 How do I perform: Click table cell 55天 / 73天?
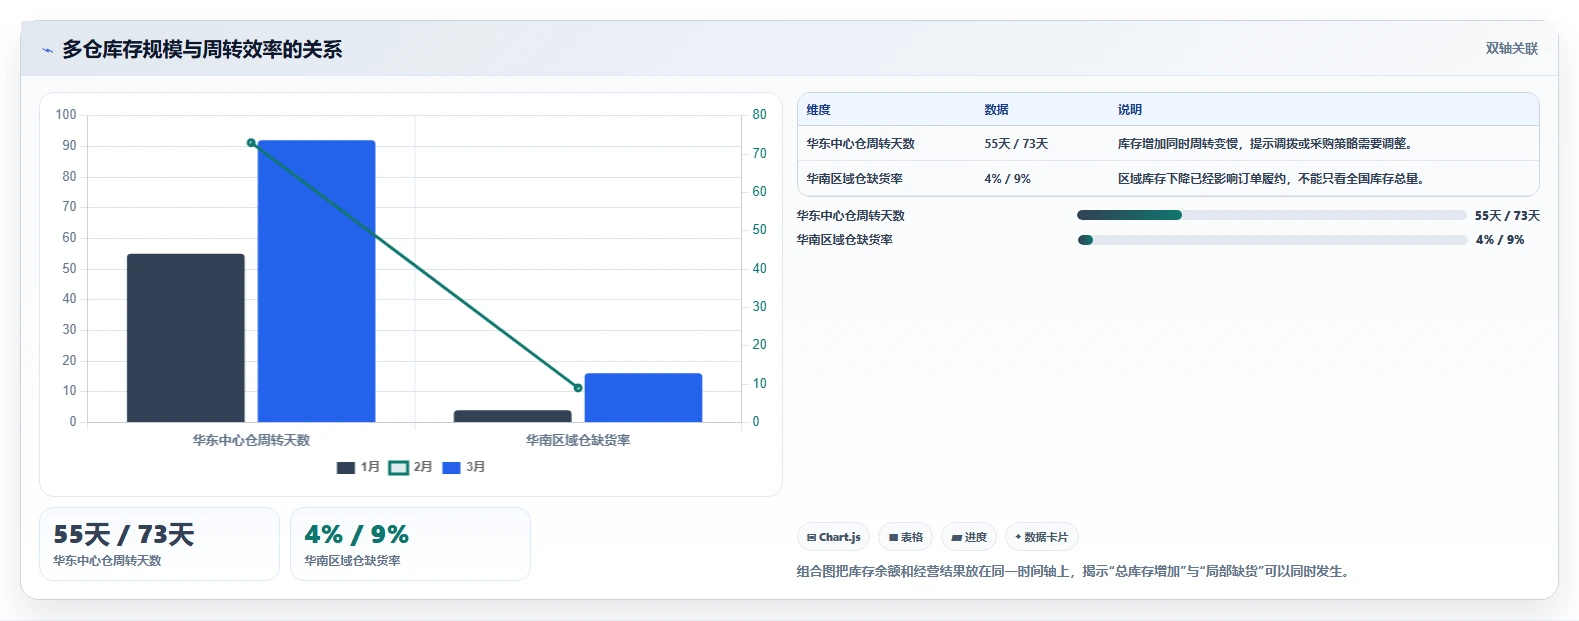click(1016, 144)
